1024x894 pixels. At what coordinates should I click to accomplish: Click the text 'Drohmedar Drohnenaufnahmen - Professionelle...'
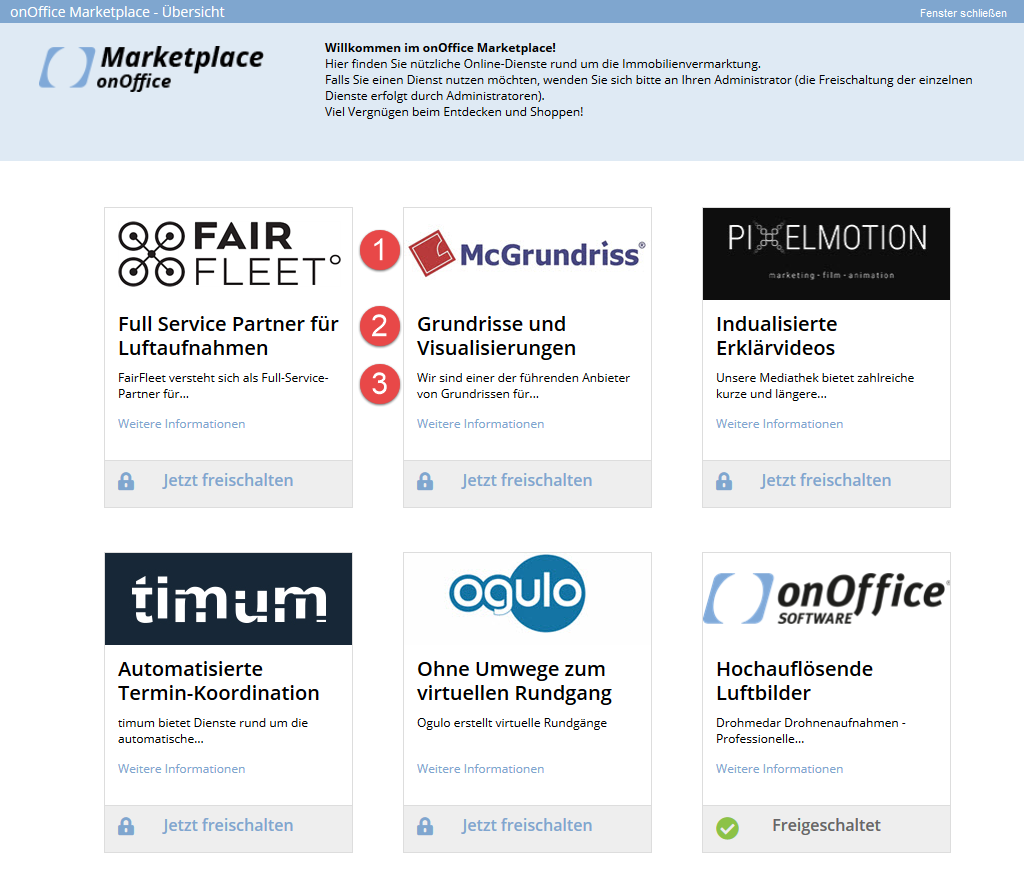811,731
